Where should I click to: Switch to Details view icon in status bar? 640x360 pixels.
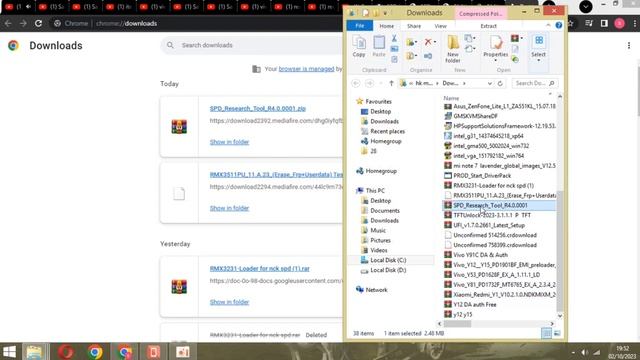tap(546, 333)
